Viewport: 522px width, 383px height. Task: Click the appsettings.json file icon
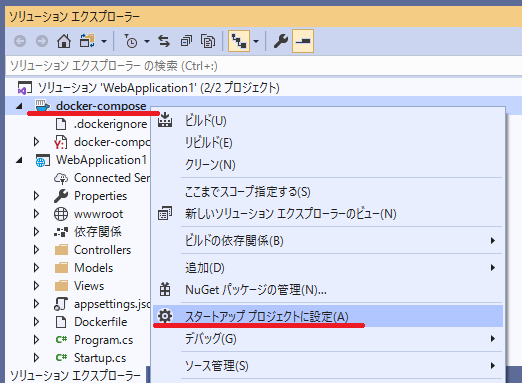pos(61,304)
